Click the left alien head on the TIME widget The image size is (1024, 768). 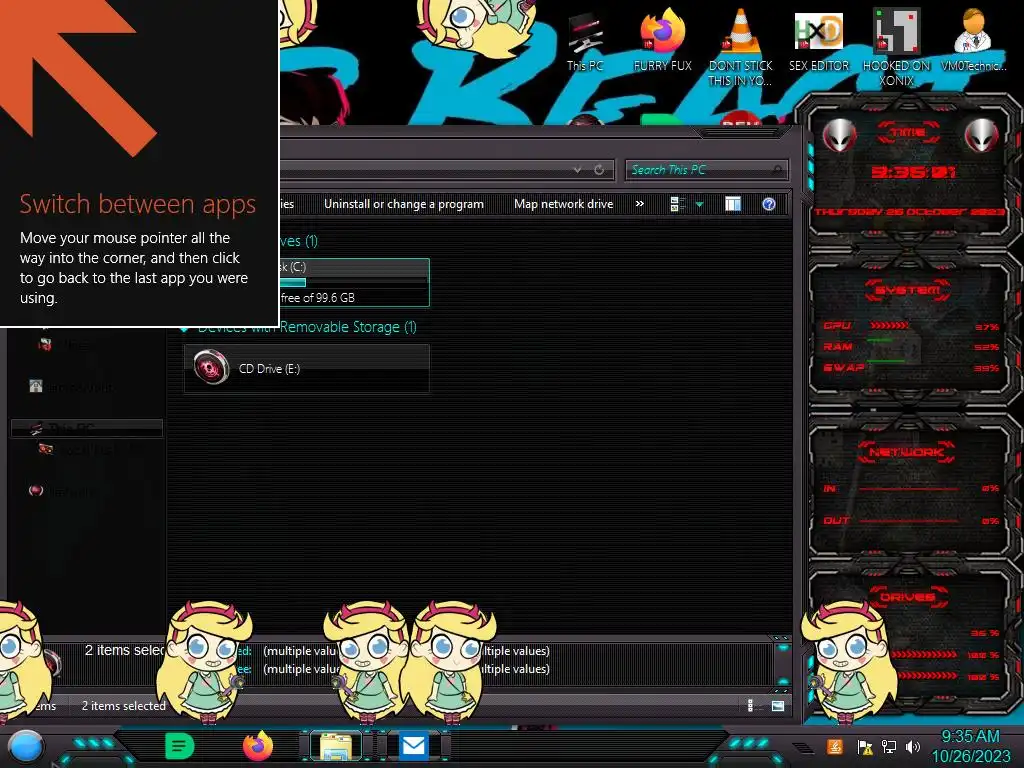(840, 136)
